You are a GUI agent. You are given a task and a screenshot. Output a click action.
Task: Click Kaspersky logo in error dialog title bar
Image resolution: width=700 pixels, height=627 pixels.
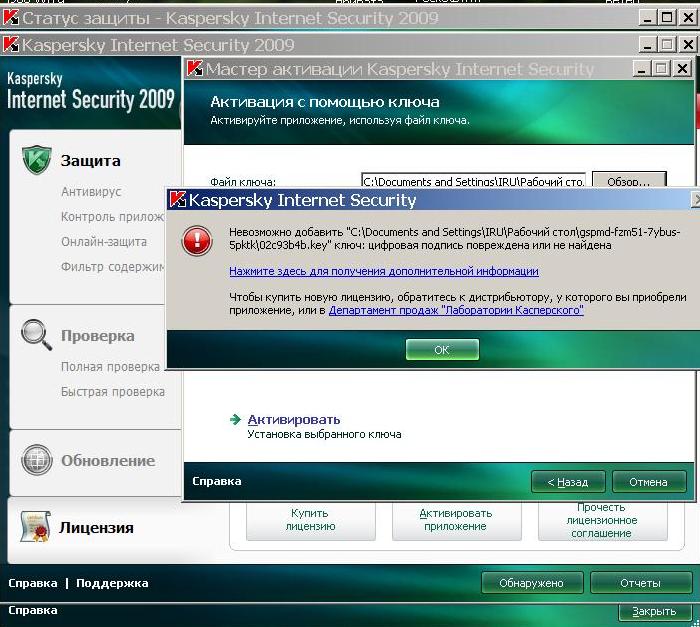[177, 200]
